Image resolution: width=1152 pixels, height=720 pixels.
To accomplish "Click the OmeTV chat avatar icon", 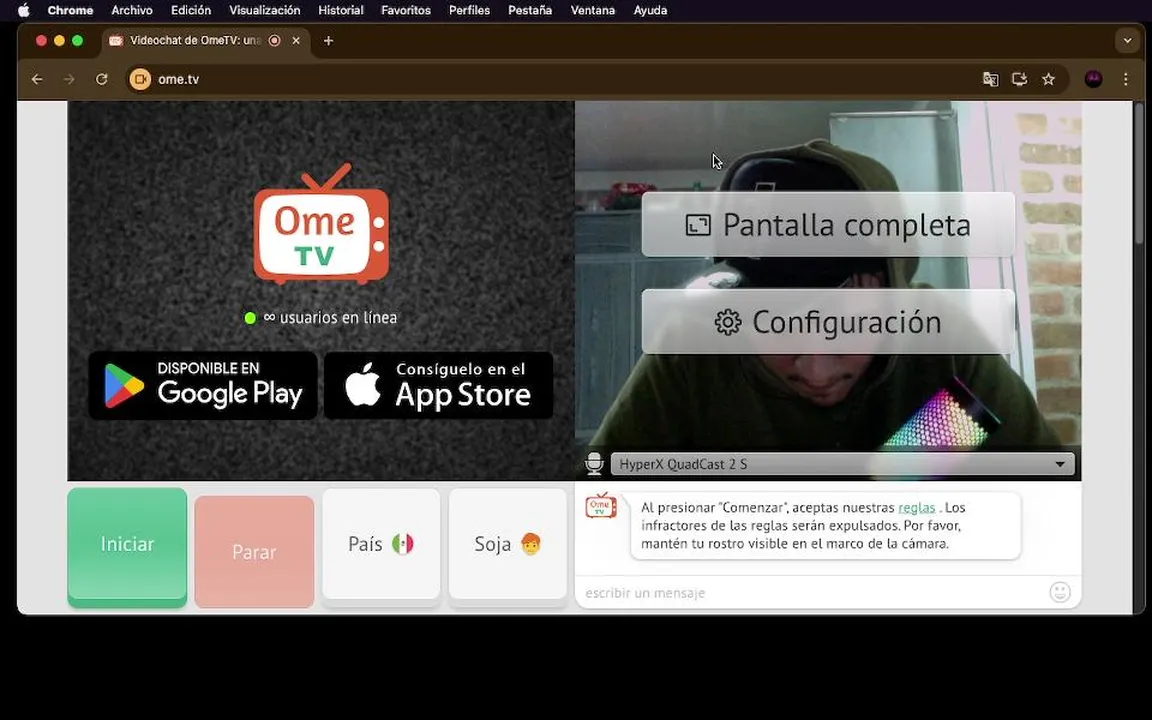I will [x=601, y=505].
